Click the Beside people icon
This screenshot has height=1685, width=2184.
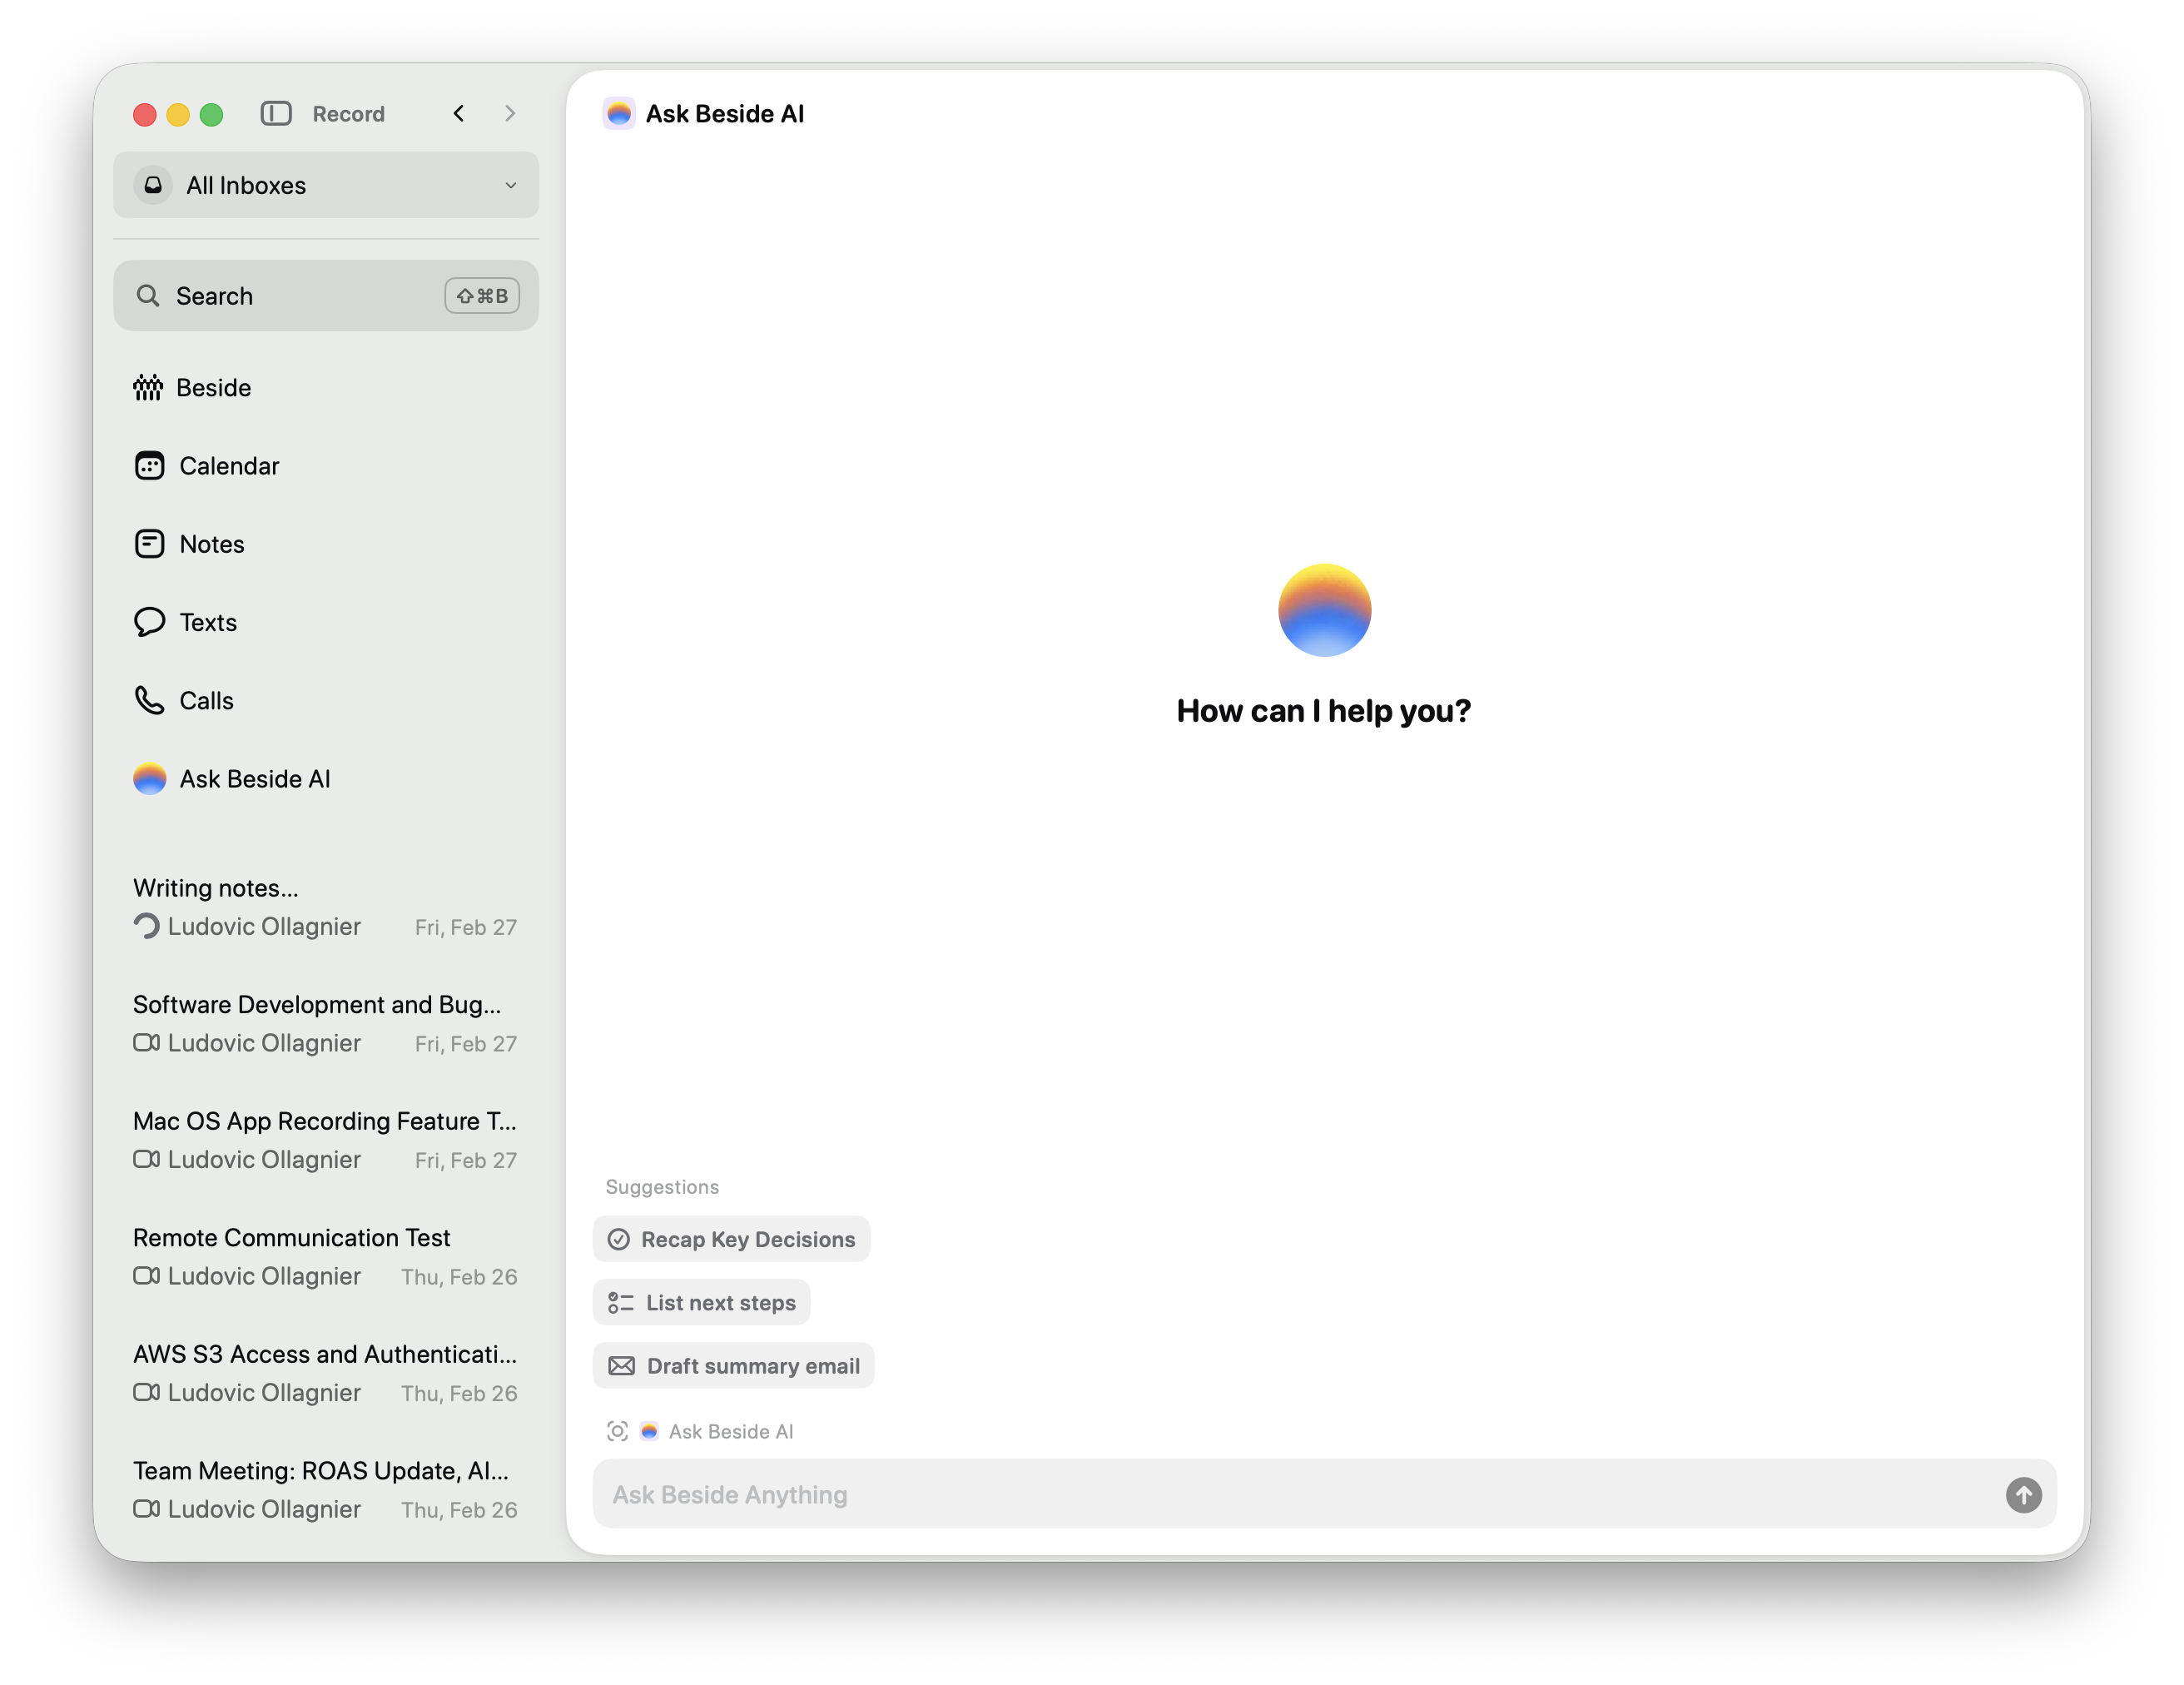coord(148,388)
